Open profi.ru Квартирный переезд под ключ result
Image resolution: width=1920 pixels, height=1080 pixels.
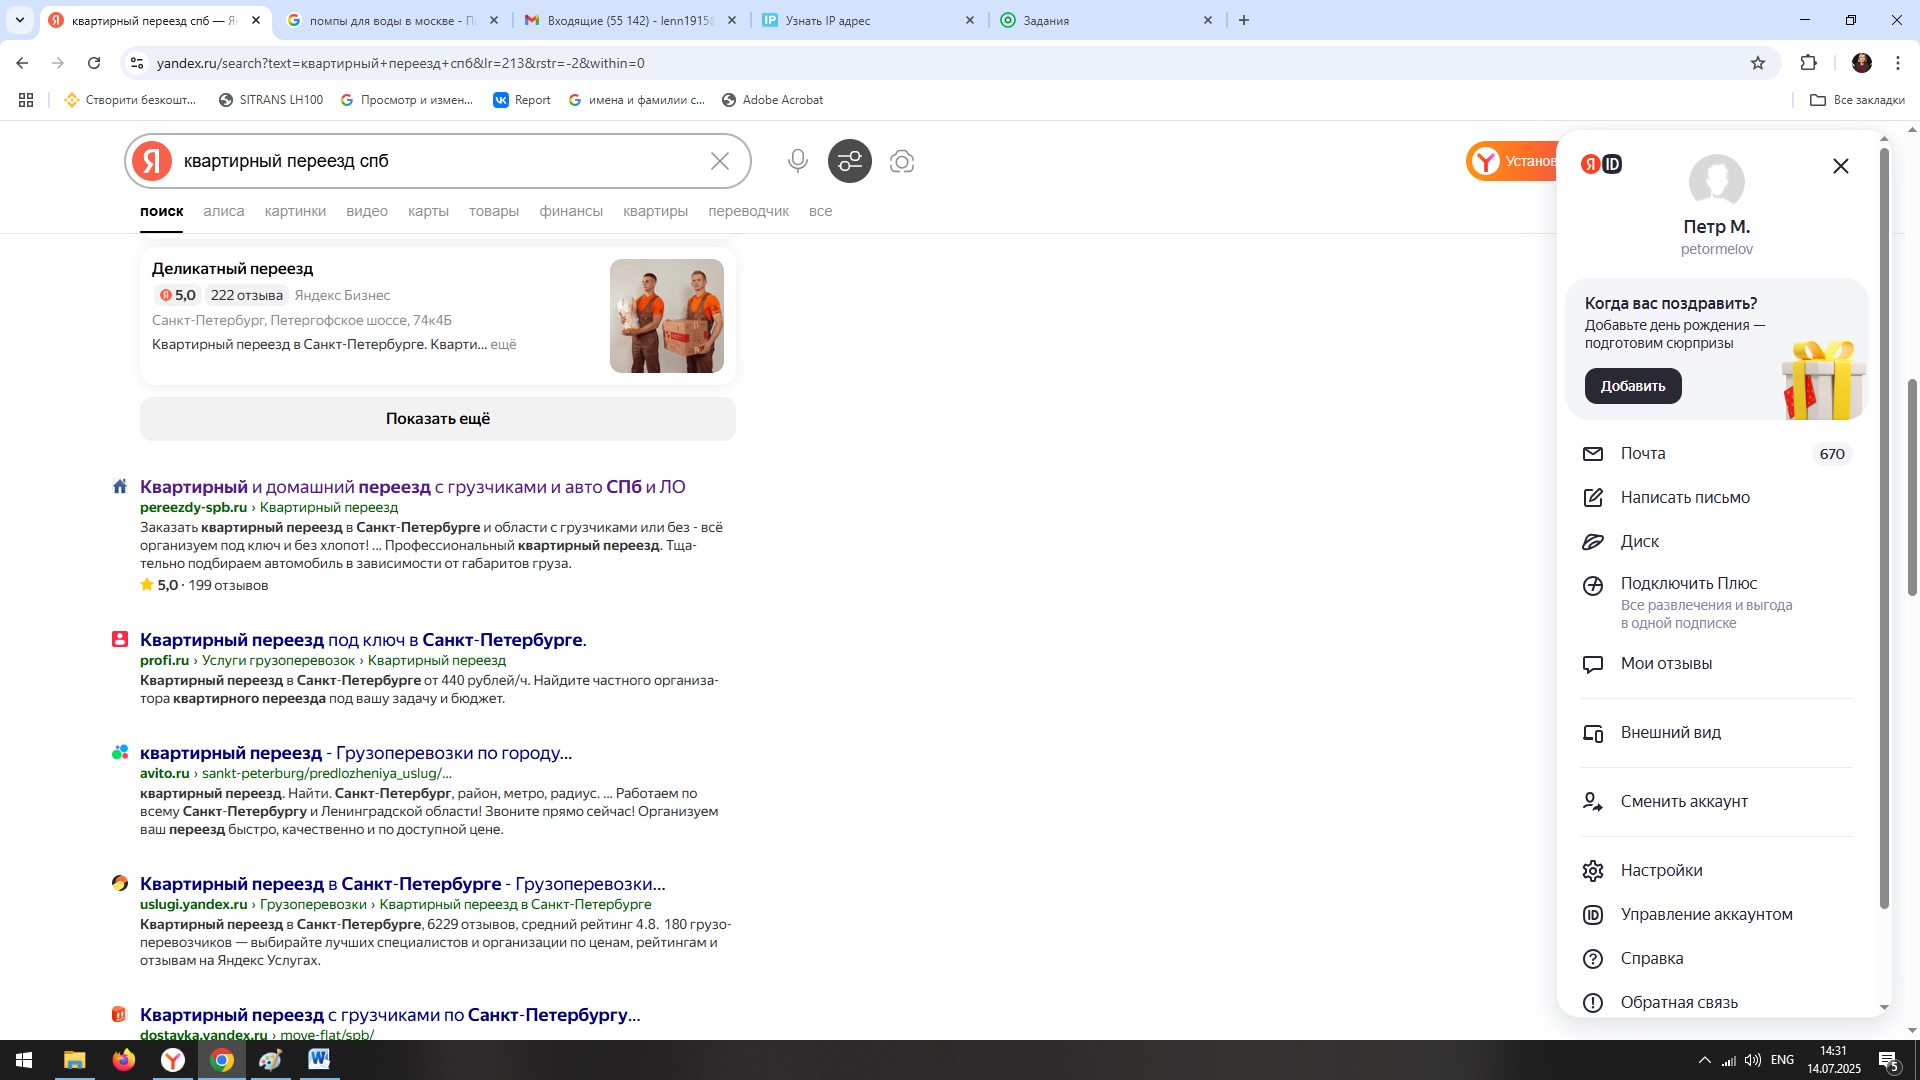point(363,640)
